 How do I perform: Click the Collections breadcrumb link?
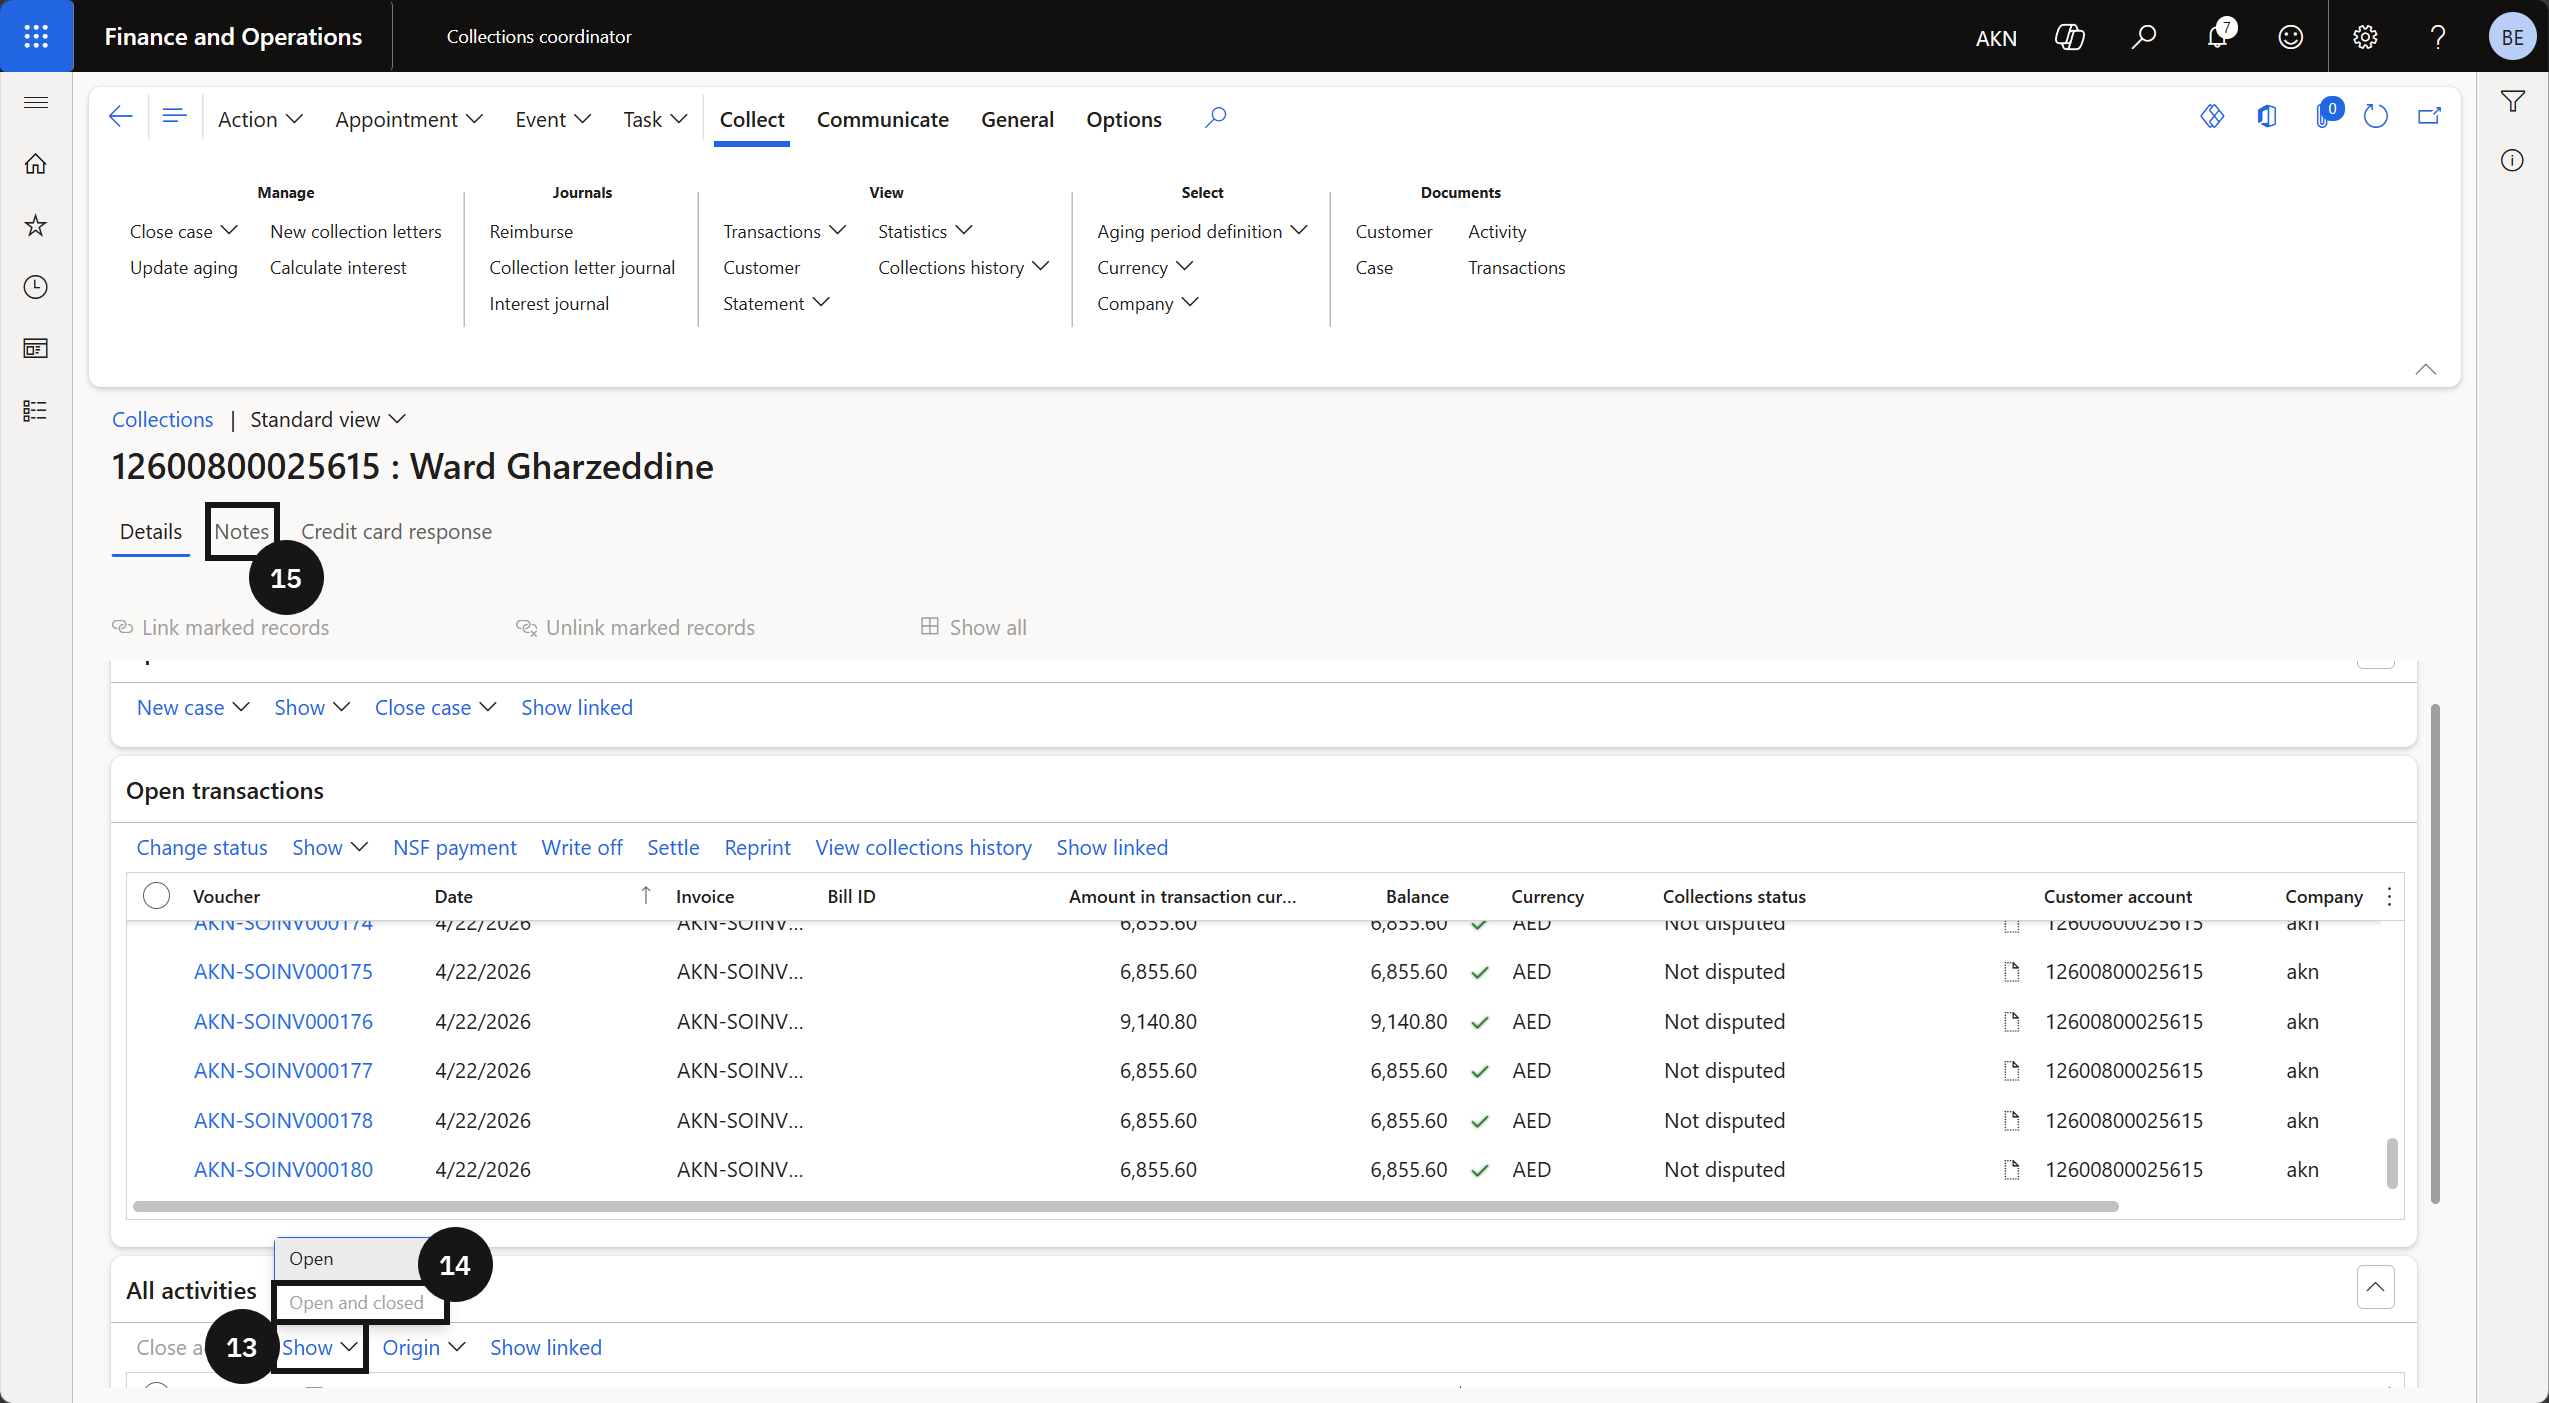click(162, 419)
